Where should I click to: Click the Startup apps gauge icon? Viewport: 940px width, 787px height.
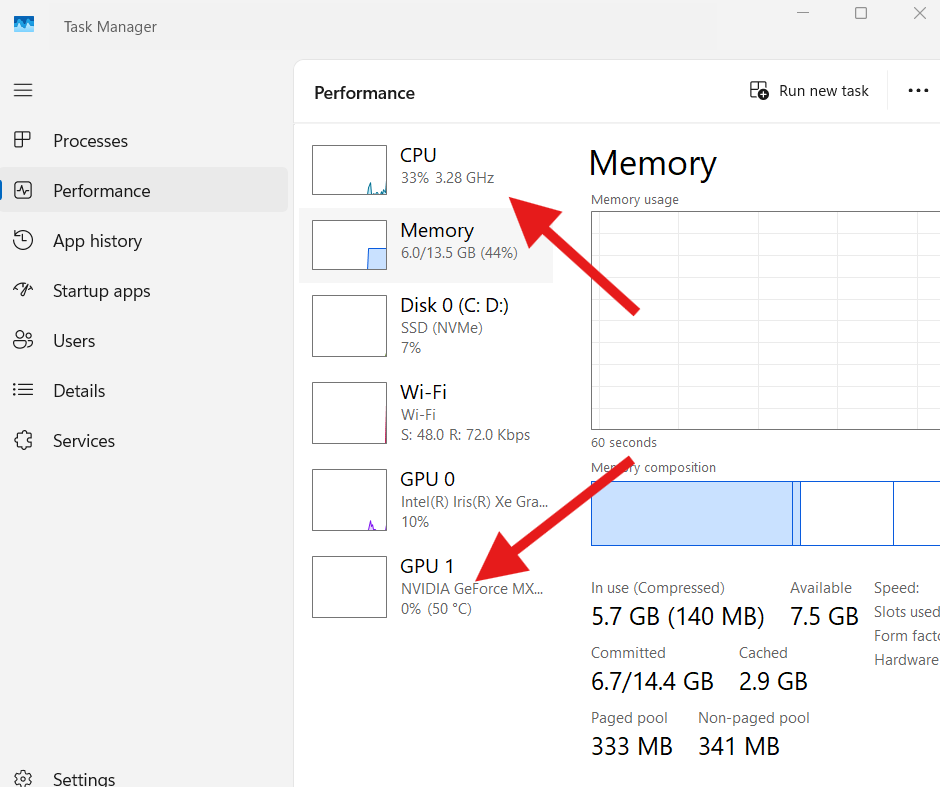click(x=23, y=291)
